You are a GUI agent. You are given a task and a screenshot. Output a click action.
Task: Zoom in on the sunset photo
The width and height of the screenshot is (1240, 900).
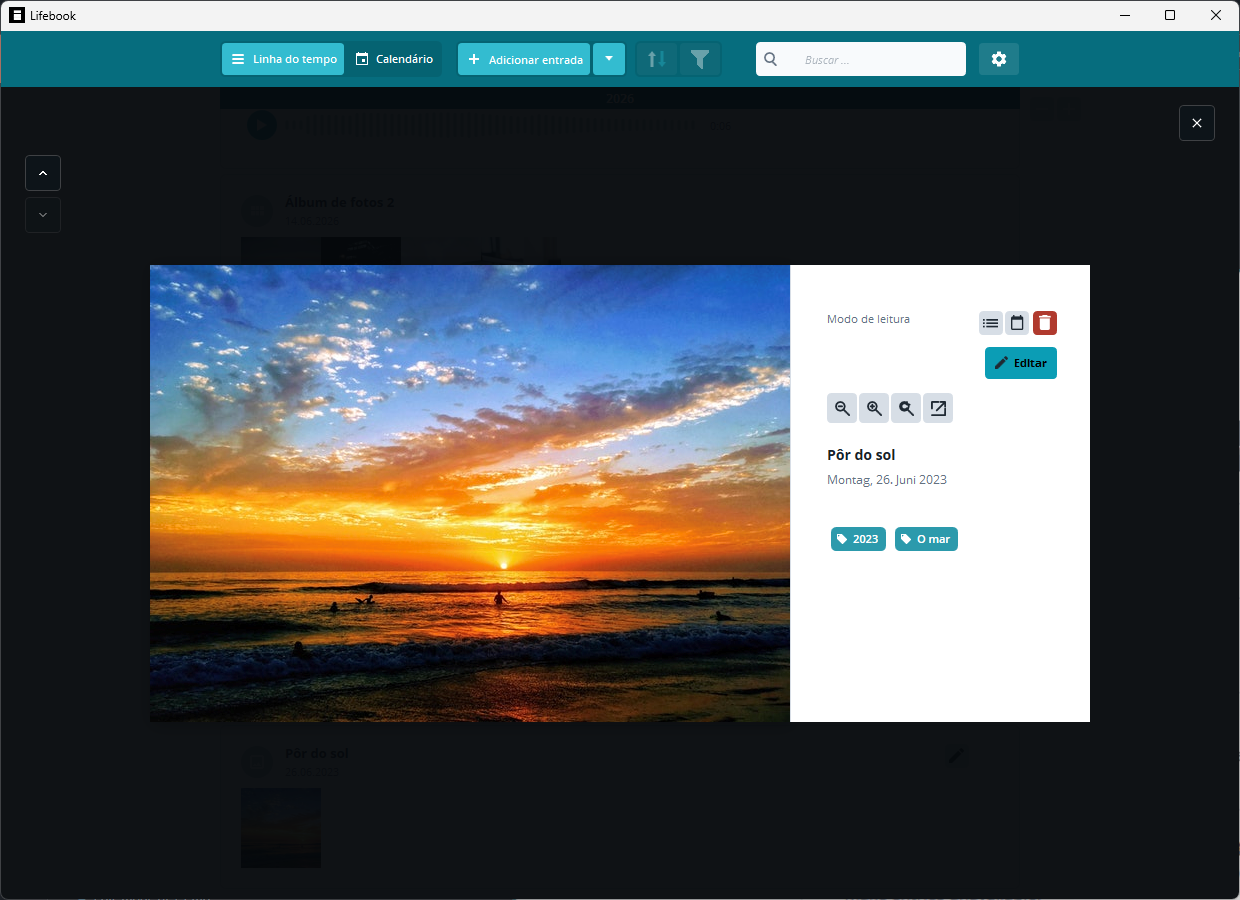pos(874,408)
